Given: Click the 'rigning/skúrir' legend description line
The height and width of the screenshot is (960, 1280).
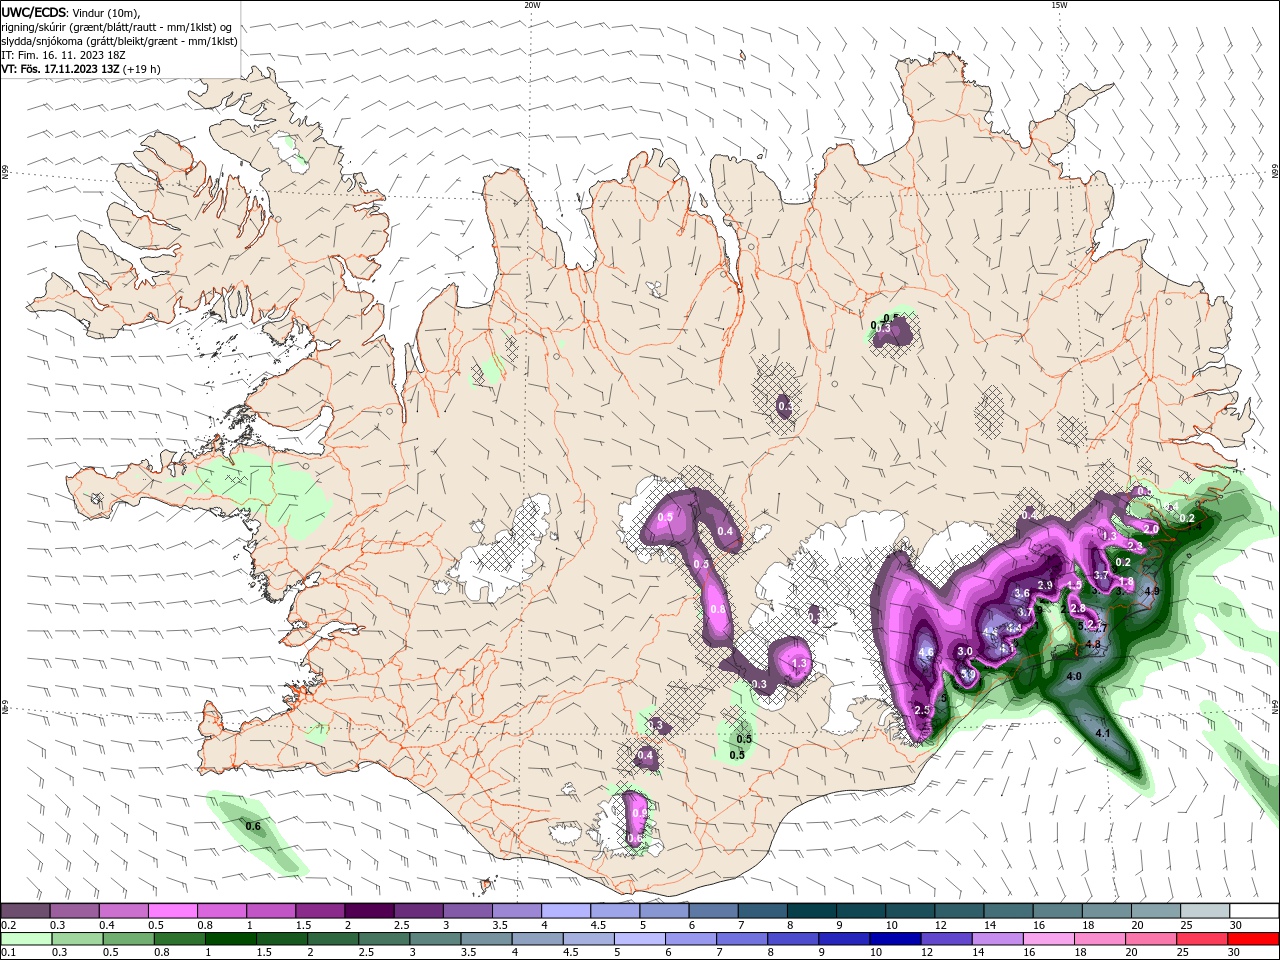Looking at the screenshot, I should click(118, 27).
